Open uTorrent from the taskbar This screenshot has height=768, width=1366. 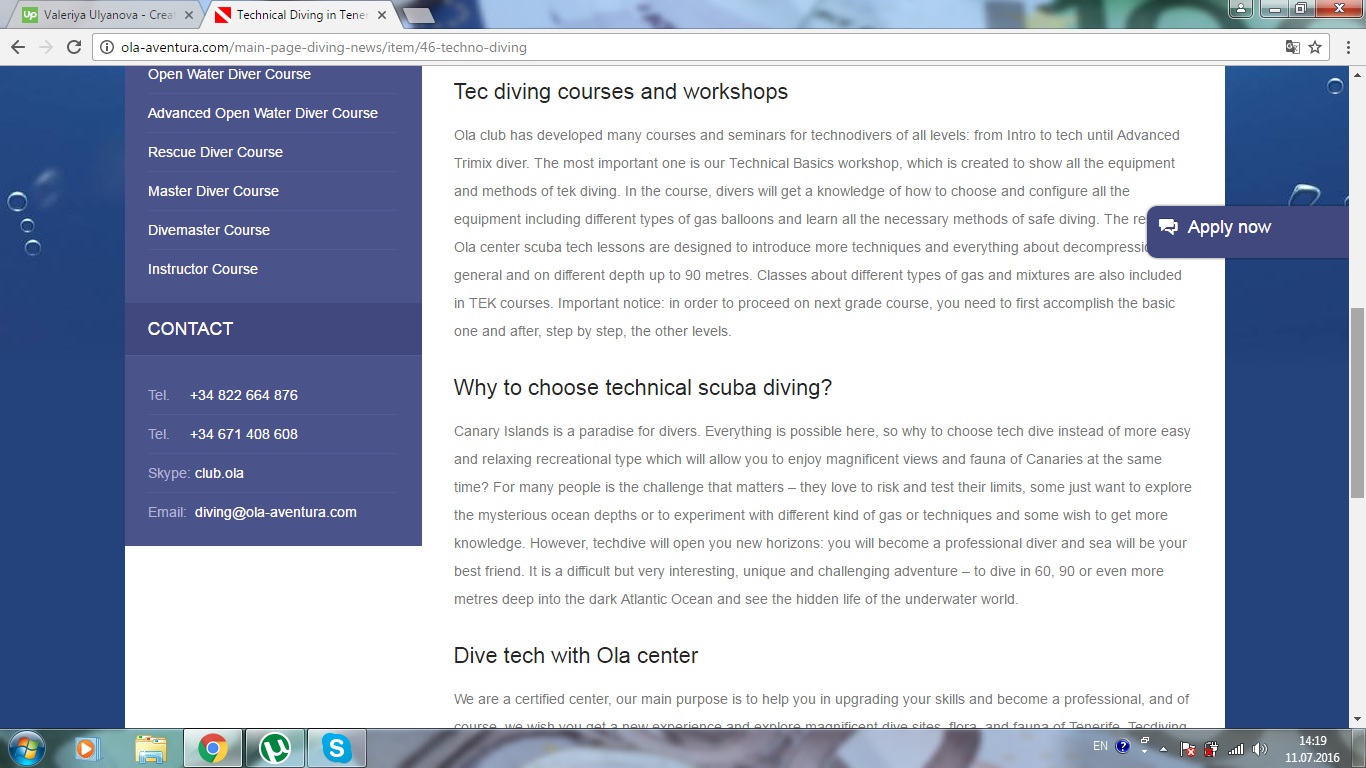[x=275, y=748]
